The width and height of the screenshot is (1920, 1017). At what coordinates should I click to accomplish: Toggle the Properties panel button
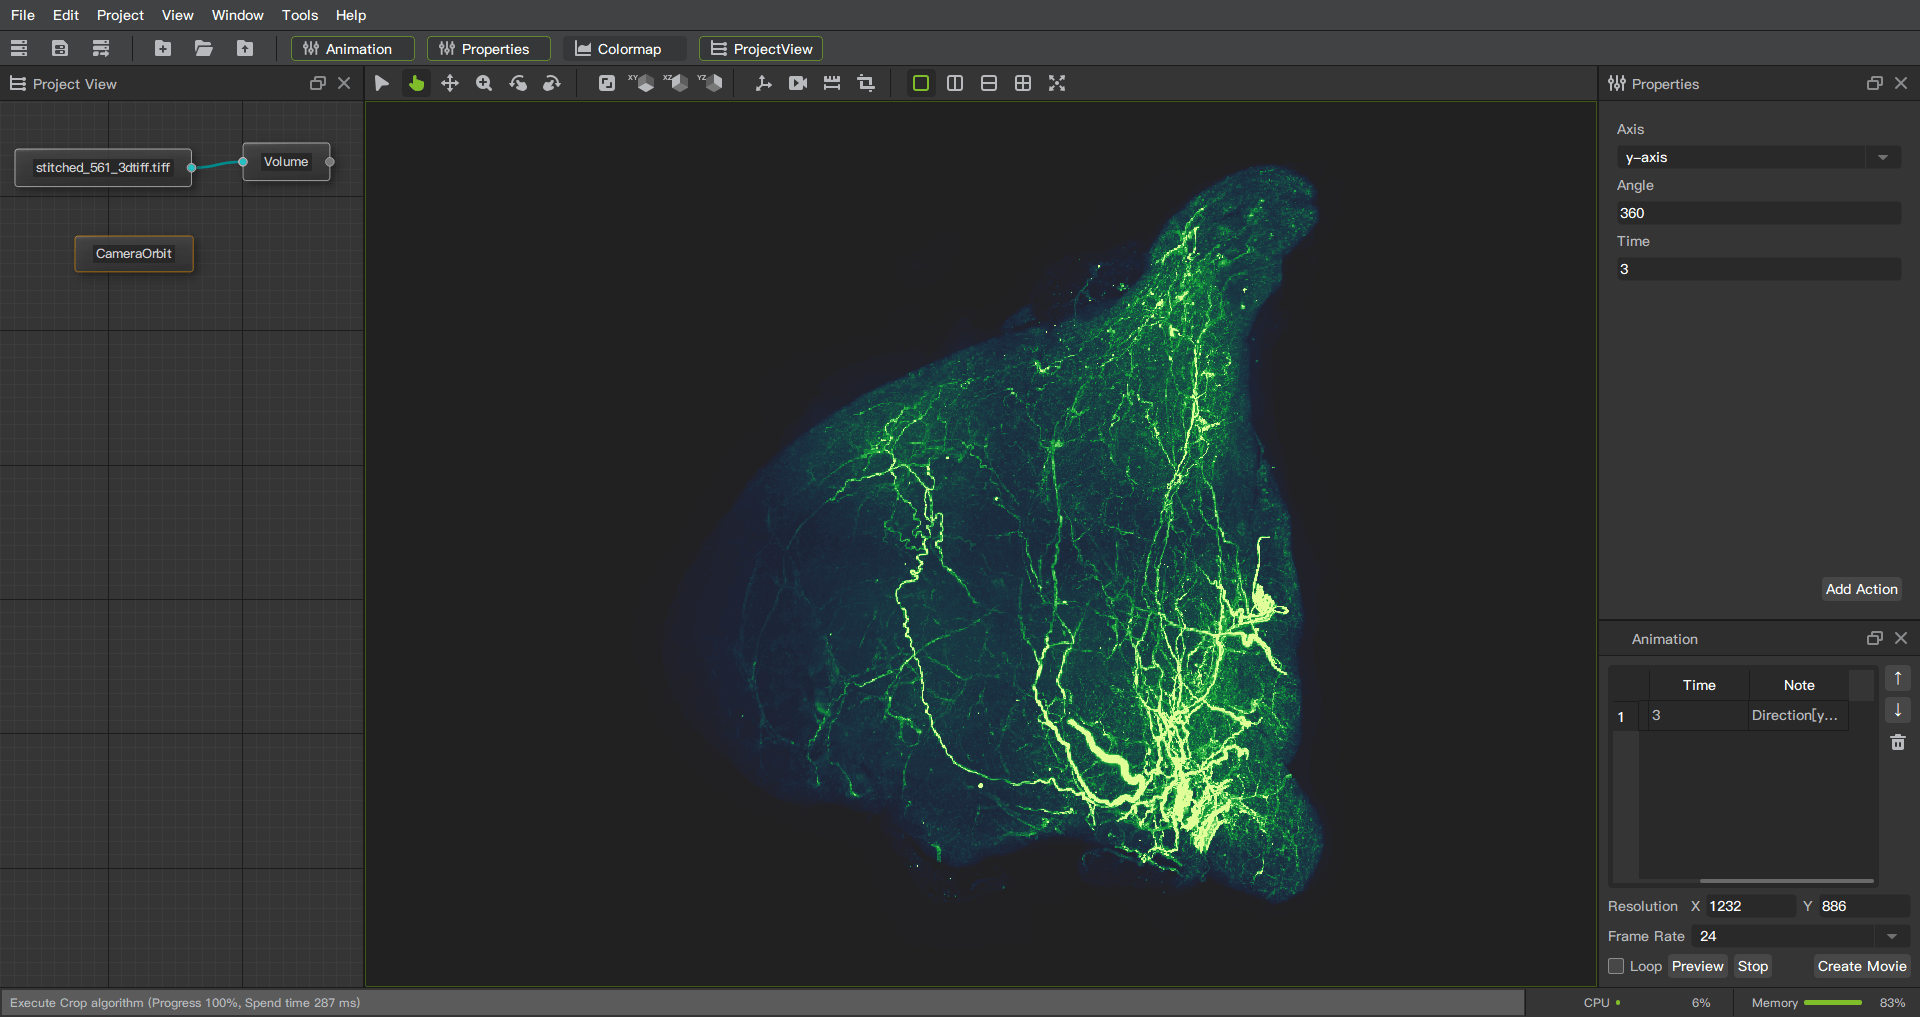tap(489, 49)
